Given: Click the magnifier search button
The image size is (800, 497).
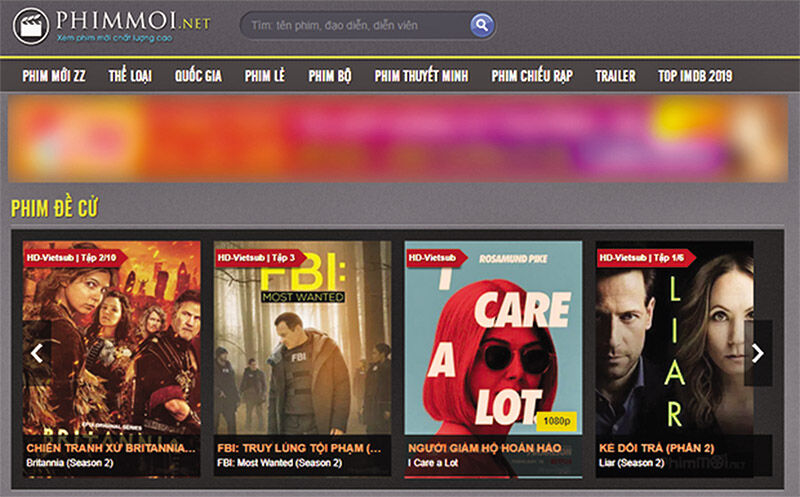Looking at the screenshot, I should pyautogui.click(x=482, y=24).
